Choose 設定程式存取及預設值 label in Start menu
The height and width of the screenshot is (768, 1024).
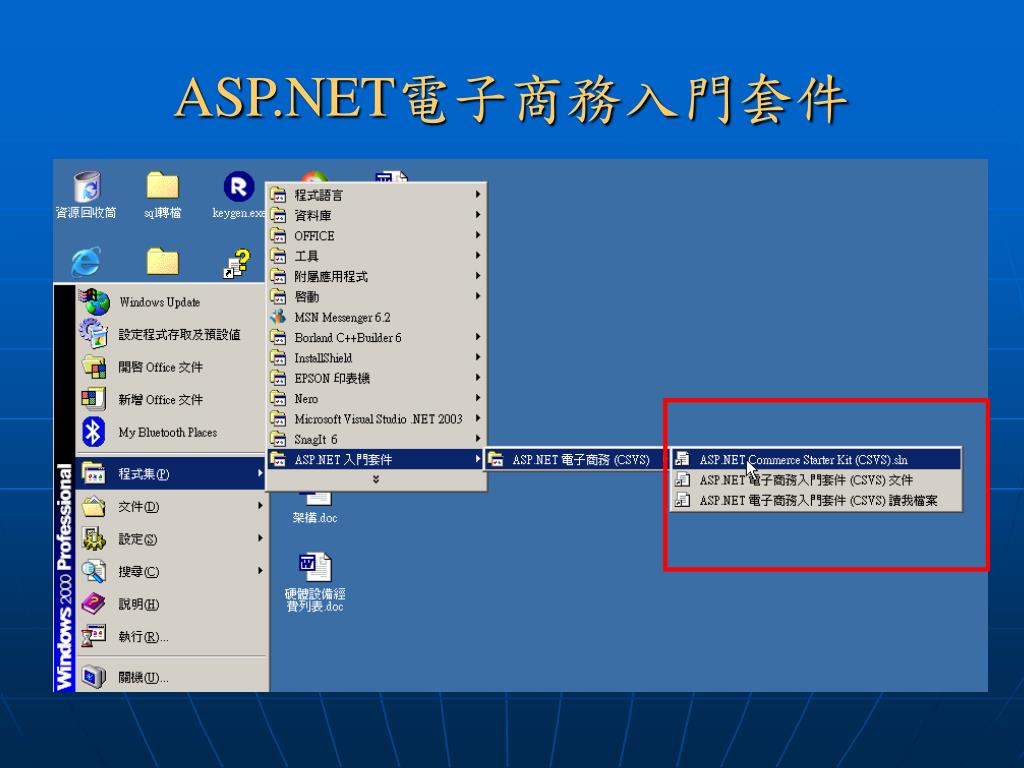coord(179,334)
